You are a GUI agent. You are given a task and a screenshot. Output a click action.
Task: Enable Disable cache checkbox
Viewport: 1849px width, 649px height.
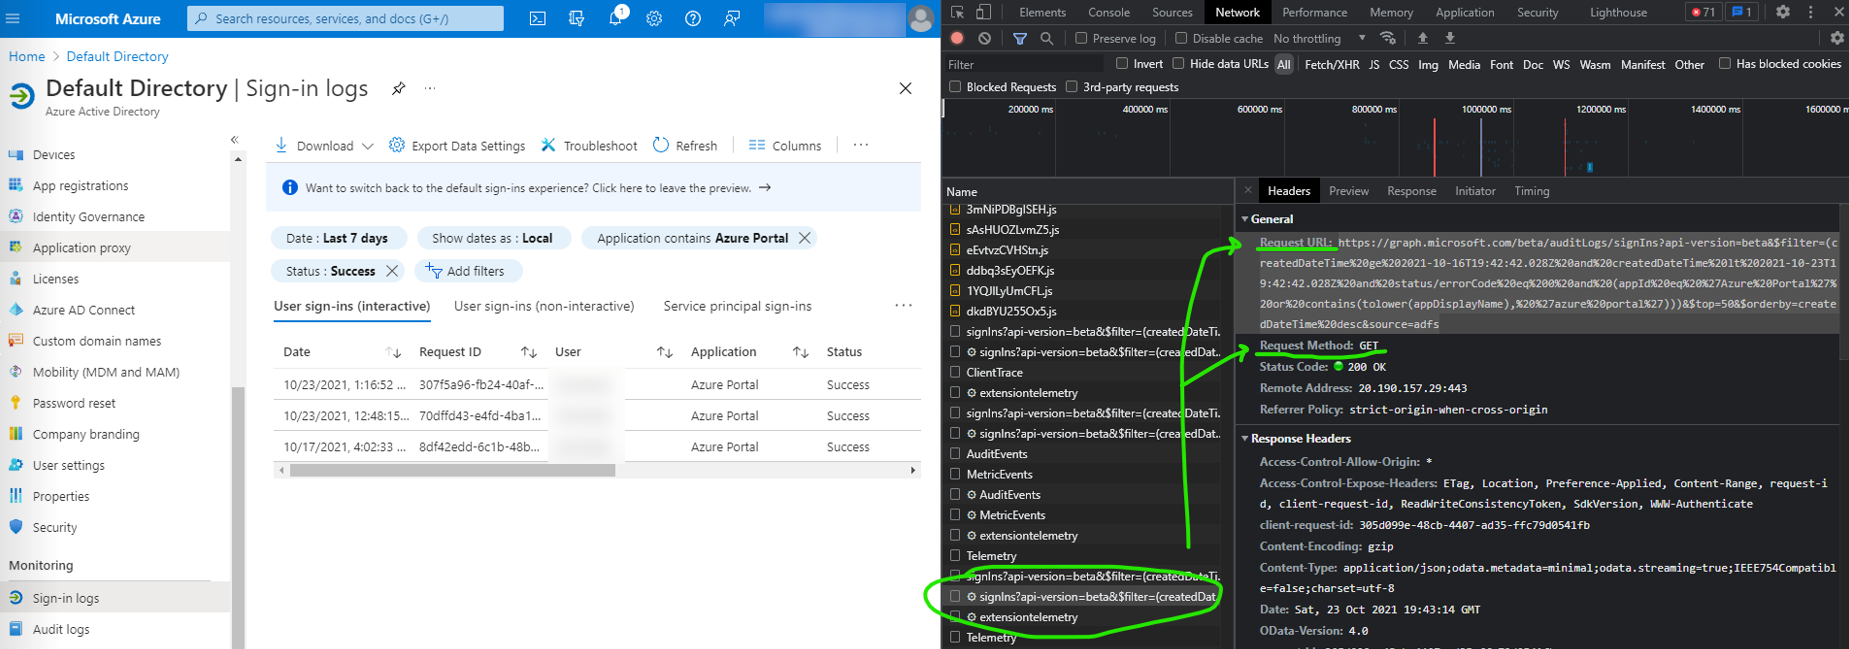point(1181,38)
